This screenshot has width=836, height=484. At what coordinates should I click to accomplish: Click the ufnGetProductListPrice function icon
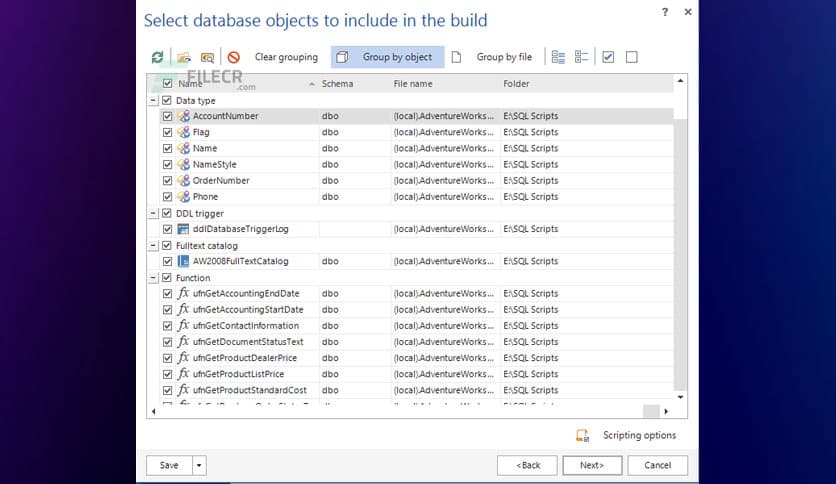coord(183,374)
